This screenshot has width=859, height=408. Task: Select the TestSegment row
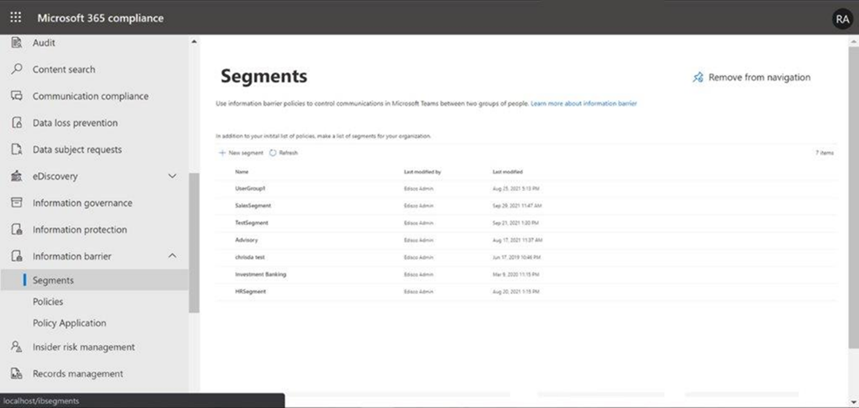526,223
